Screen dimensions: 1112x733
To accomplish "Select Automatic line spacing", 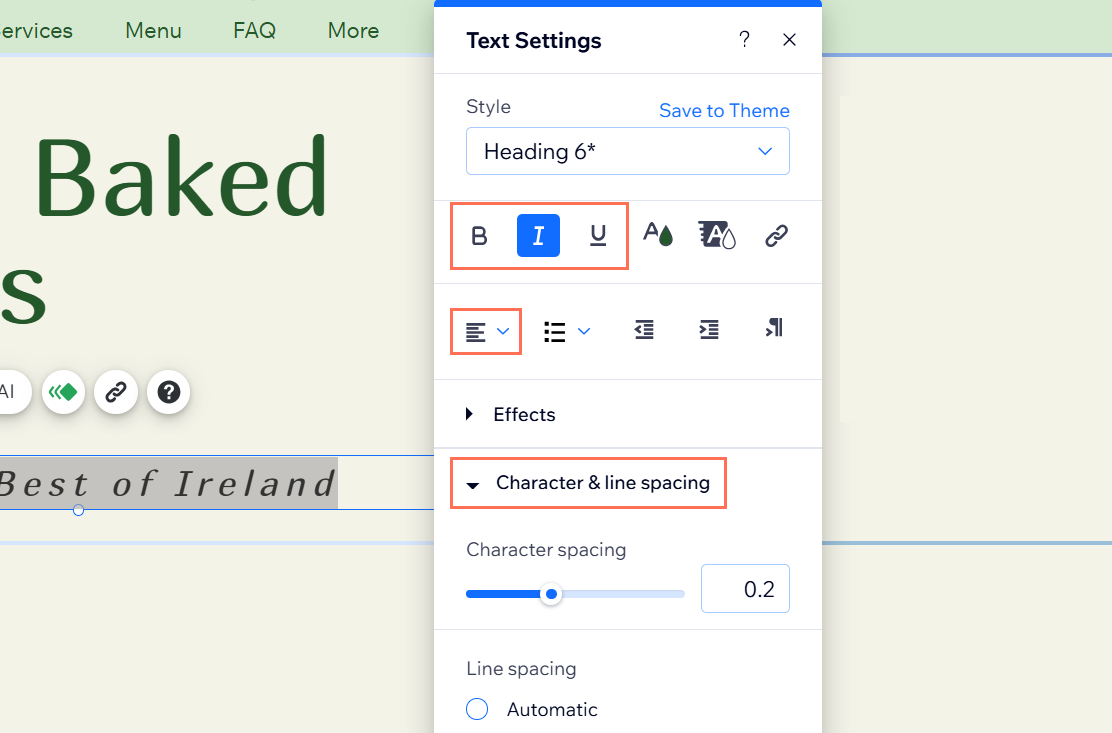I will pyautogui.click(x=477, y=709).
